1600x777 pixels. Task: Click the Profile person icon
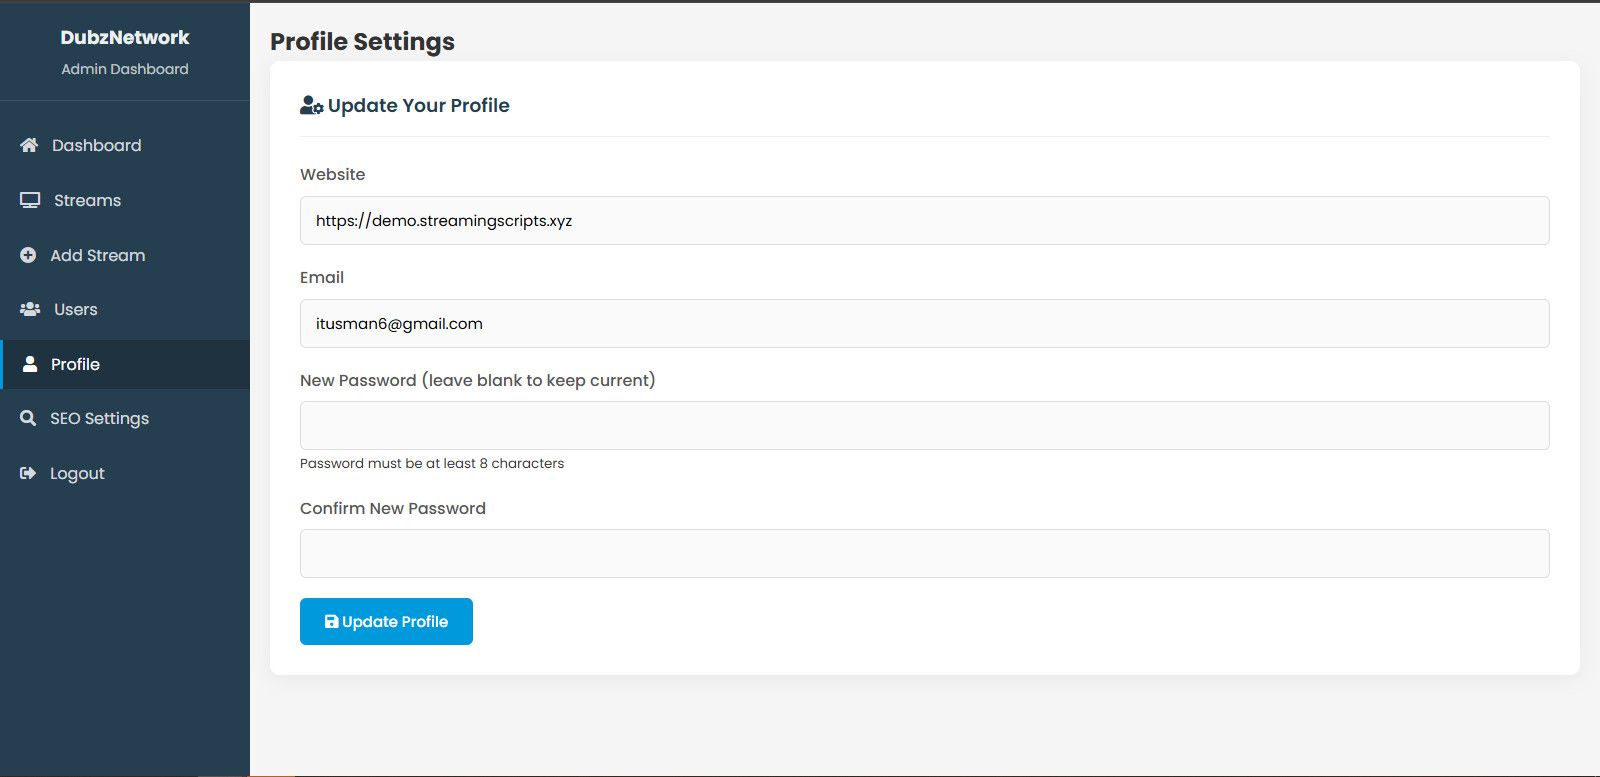(30, 364)
